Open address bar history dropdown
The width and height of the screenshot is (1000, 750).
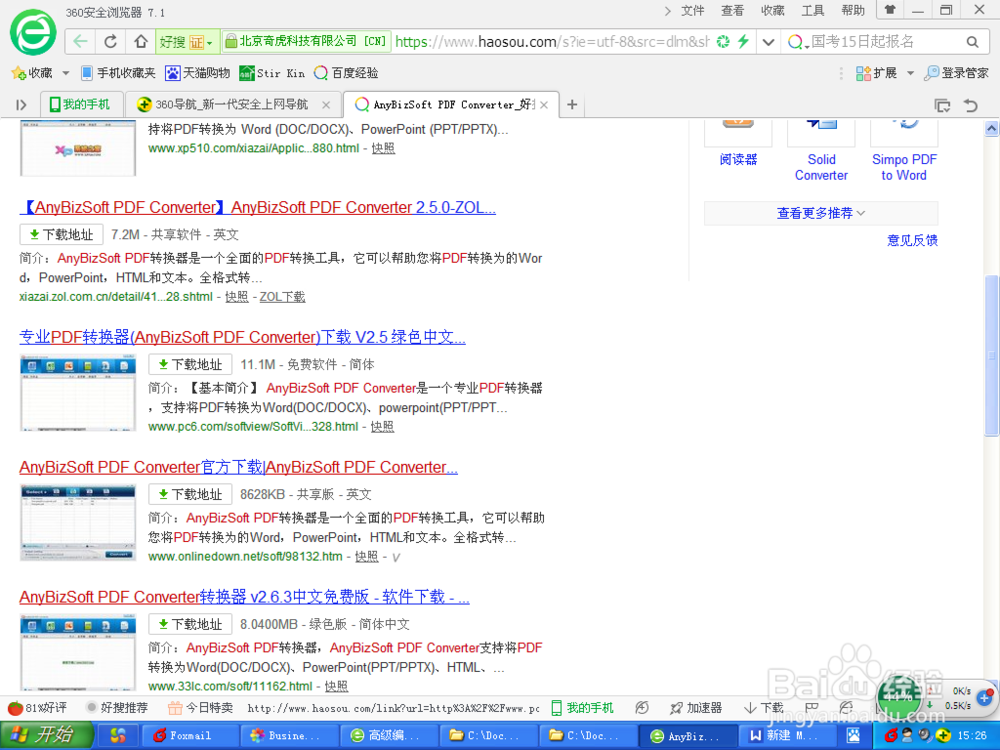768,42
